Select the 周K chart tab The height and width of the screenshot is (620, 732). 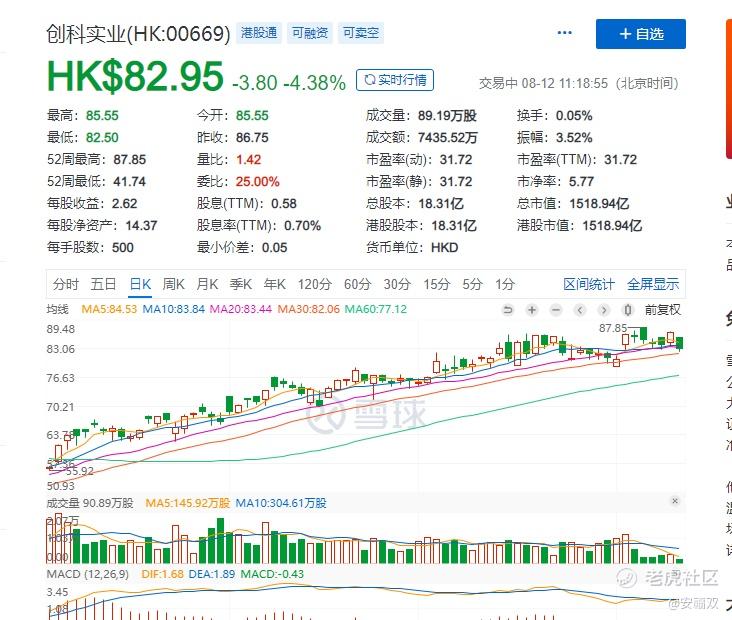click(173, 284)
